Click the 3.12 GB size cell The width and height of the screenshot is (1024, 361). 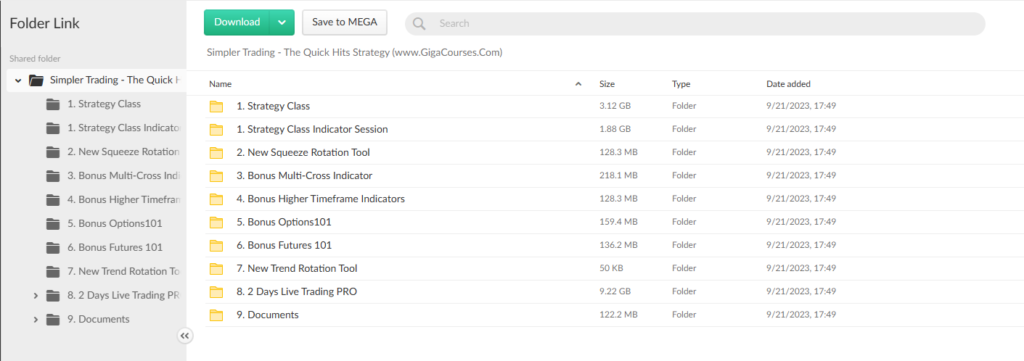coord(615,106)
